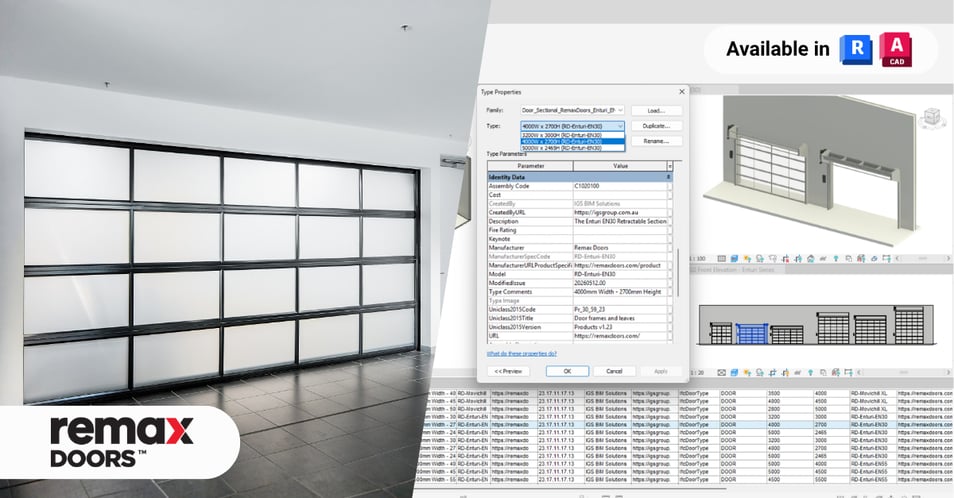Click the ViewCube in the 3D view
The image size is (954, 498).
(931, 117)
